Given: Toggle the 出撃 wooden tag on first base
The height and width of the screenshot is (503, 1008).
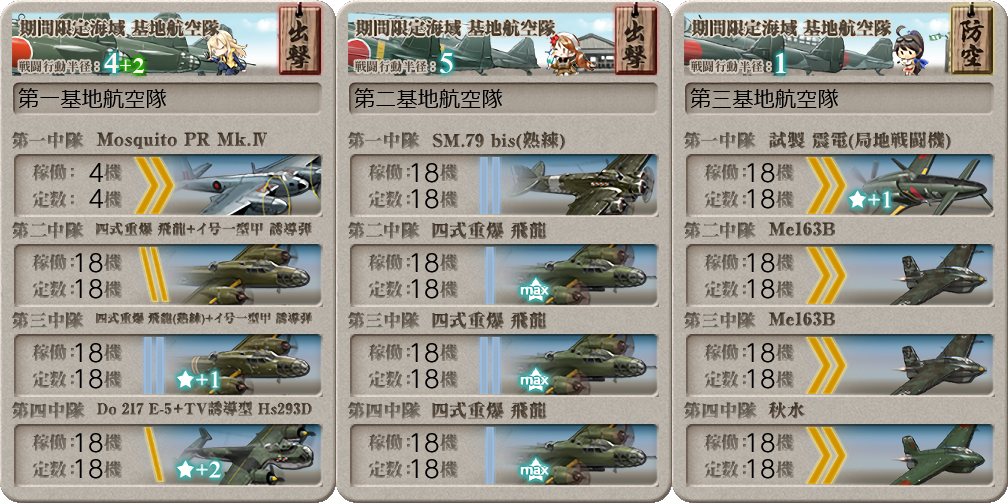Looking at the screenshot, I should coord(299,40).
